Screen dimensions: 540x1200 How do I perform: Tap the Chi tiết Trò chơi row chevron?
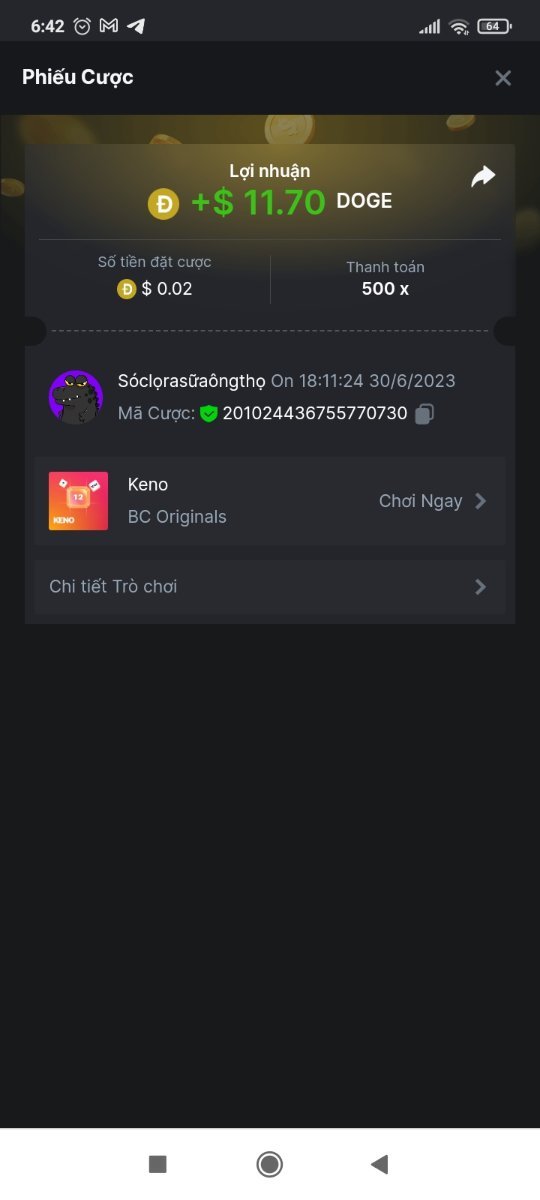(481, 587)
